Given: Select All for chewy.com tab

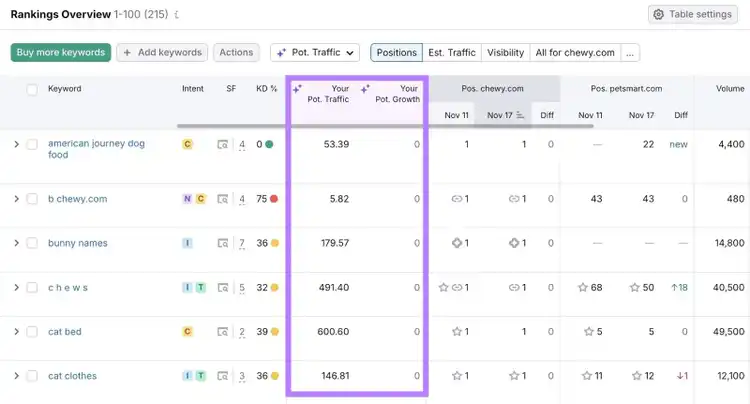Looking at the screenshot, I should click(x=575, y=53).
